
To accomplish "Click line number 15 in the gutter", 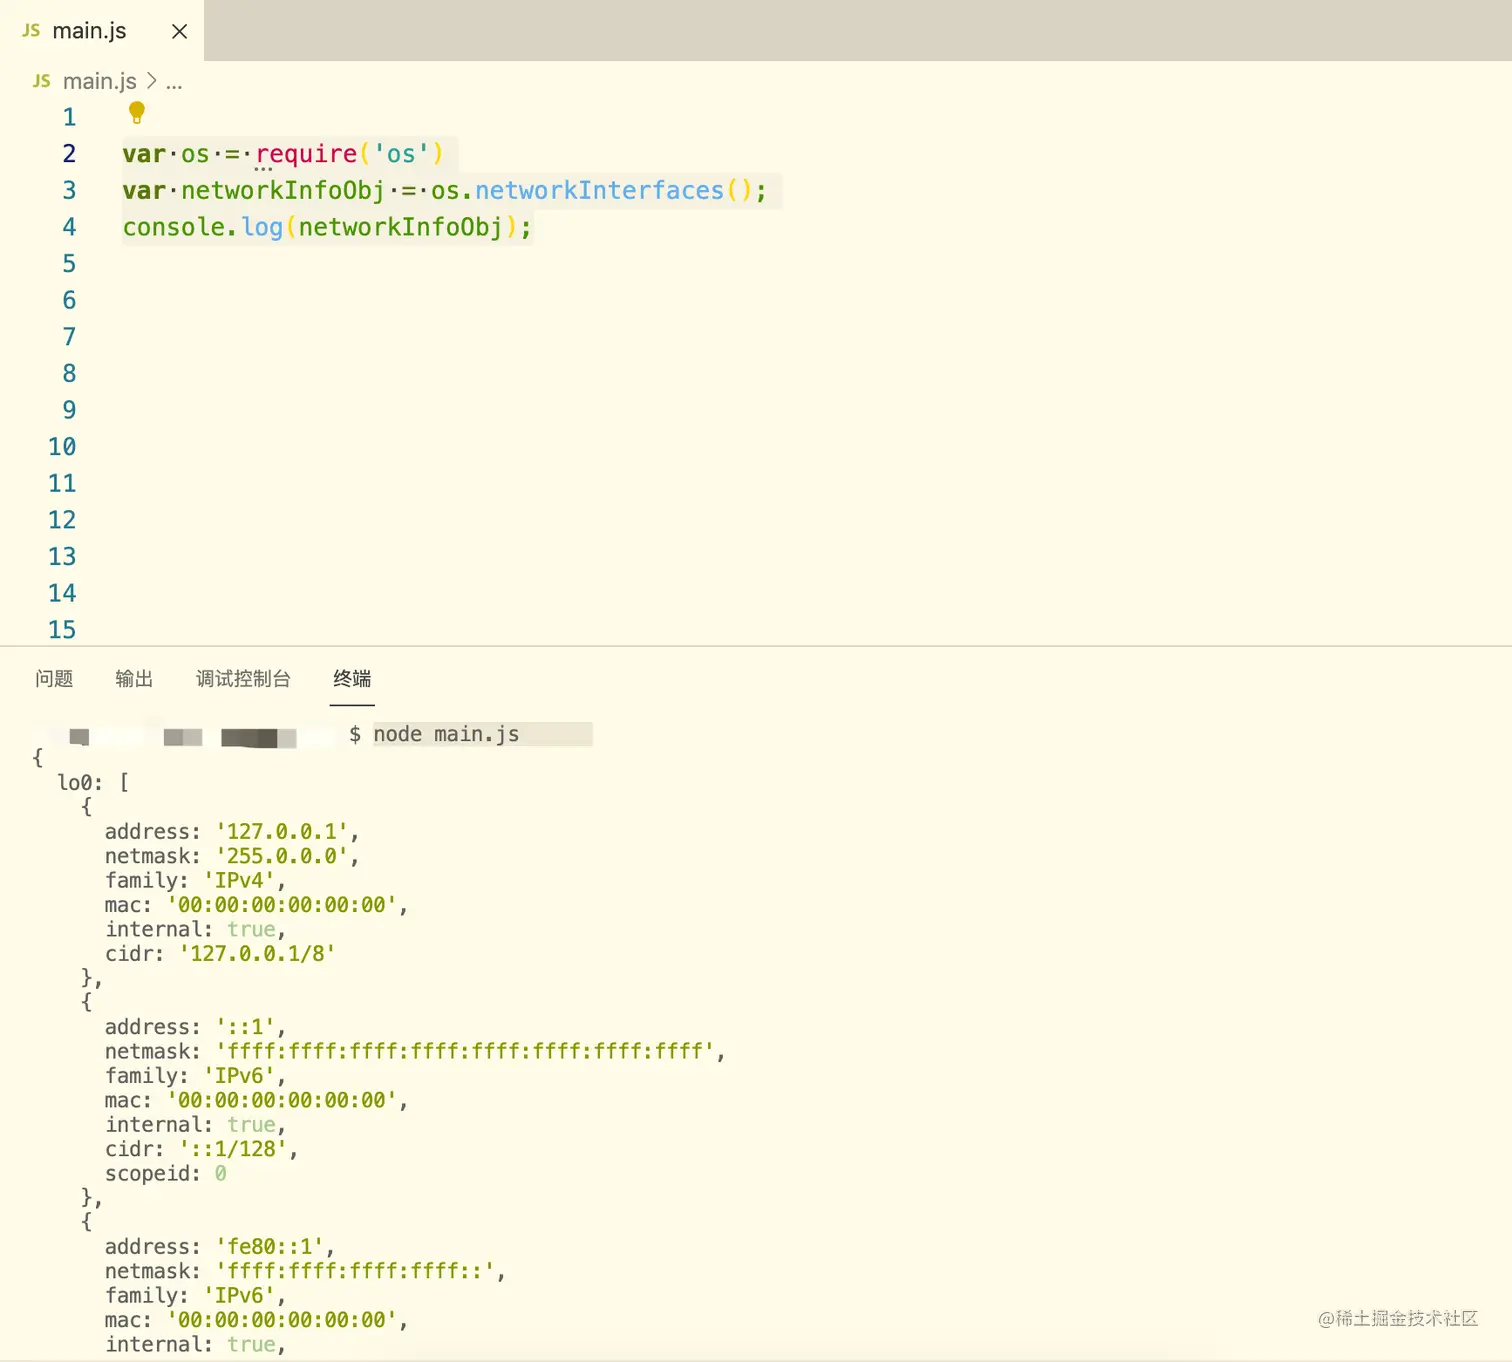I will coord(62,630).
